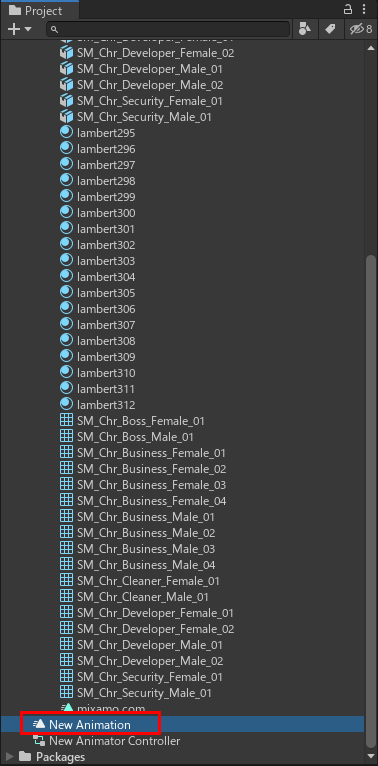Click the SM_Chr_Boss_Male_01 mesh grid icon

66,437
